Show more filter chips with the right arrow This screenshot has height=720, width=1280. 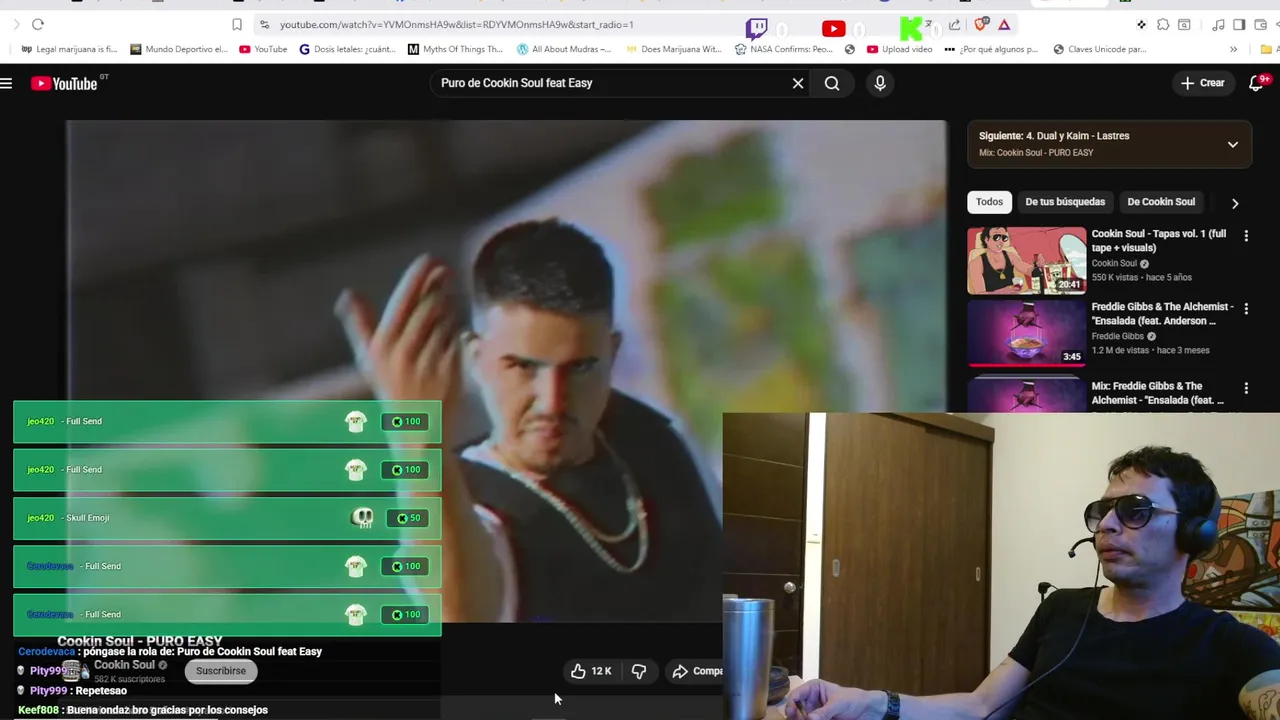click(1235, 203)
